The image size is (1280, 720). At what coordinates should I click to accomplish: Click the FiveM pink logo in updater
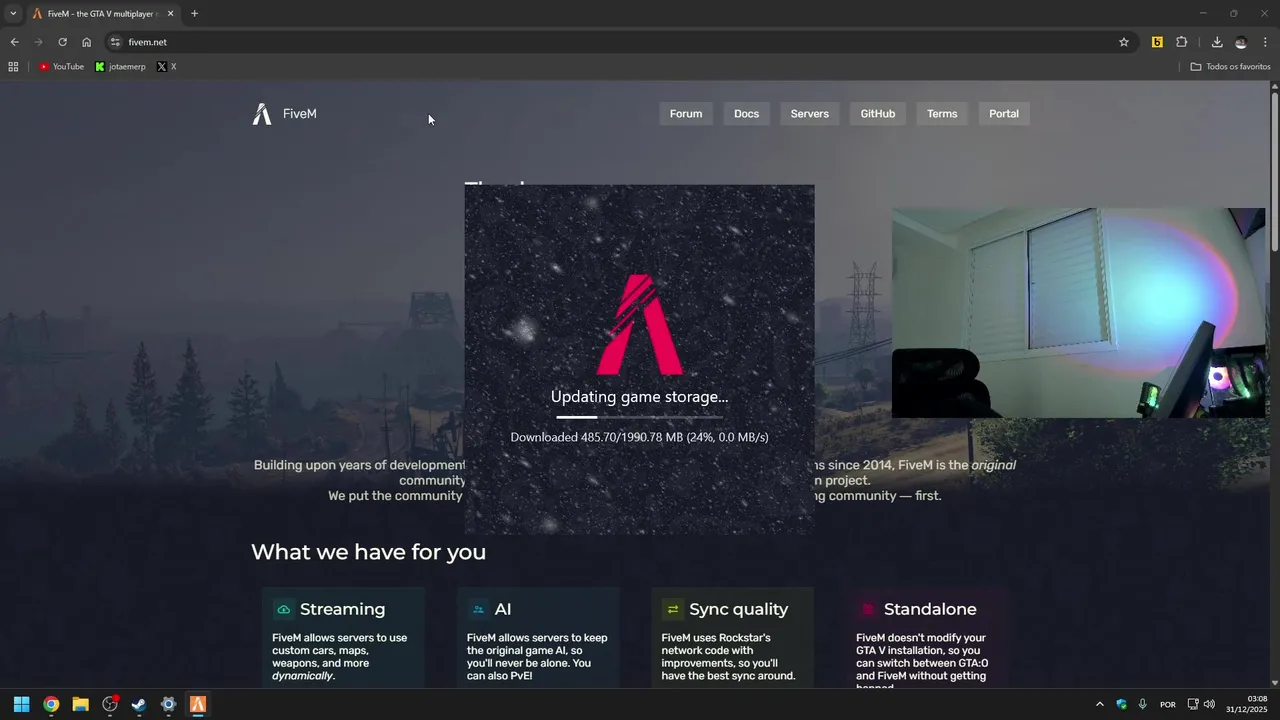(x=640, y=324)
